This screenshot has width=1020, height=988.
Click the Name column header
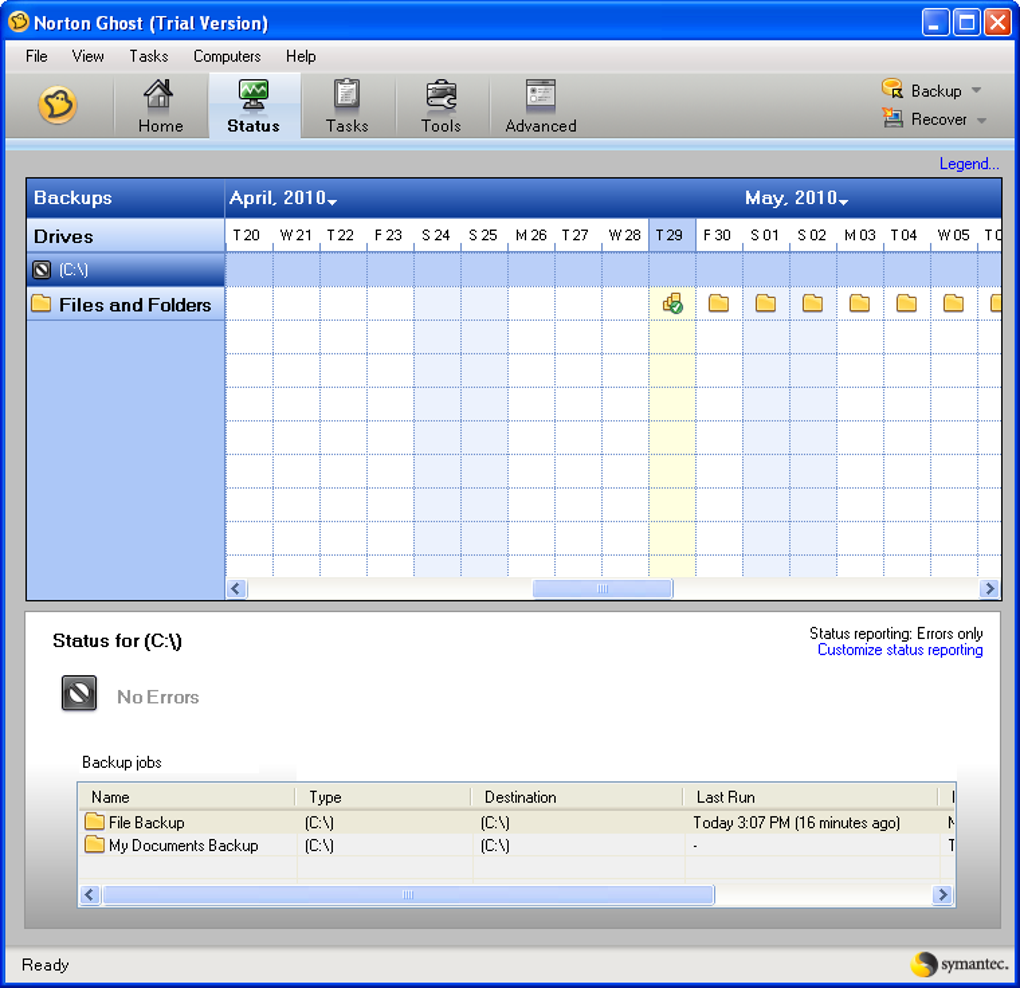[187, 797]
